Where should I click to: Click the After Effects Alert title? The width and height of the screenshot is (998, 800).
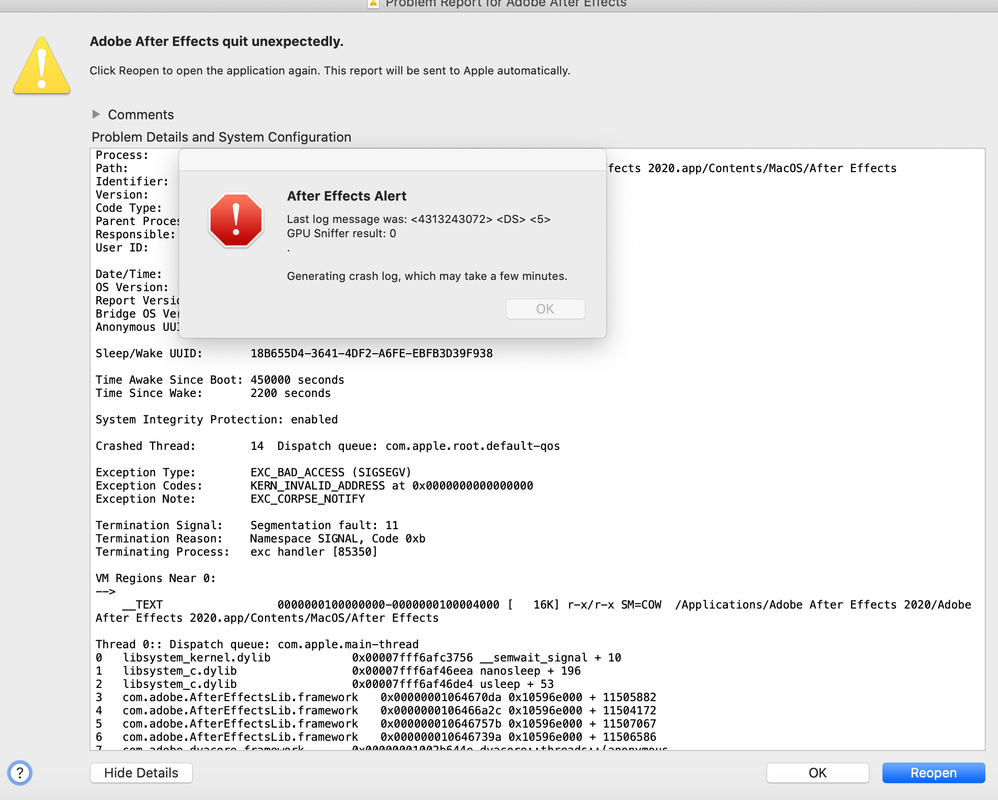click(347, 196)
